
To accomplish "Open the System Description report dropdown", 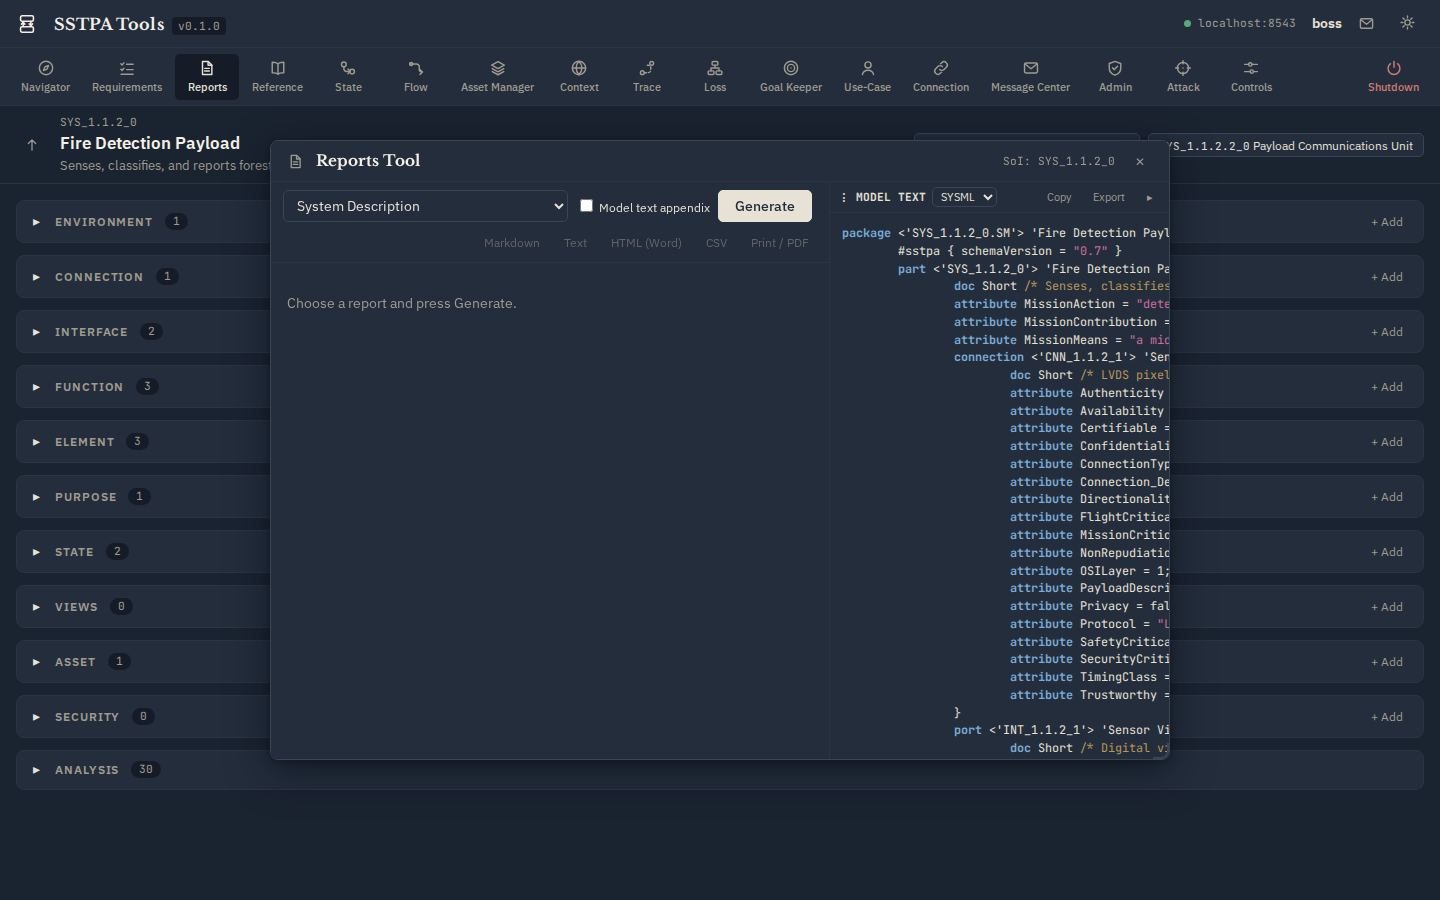I will pyautogui.click(x=425, y=206).
